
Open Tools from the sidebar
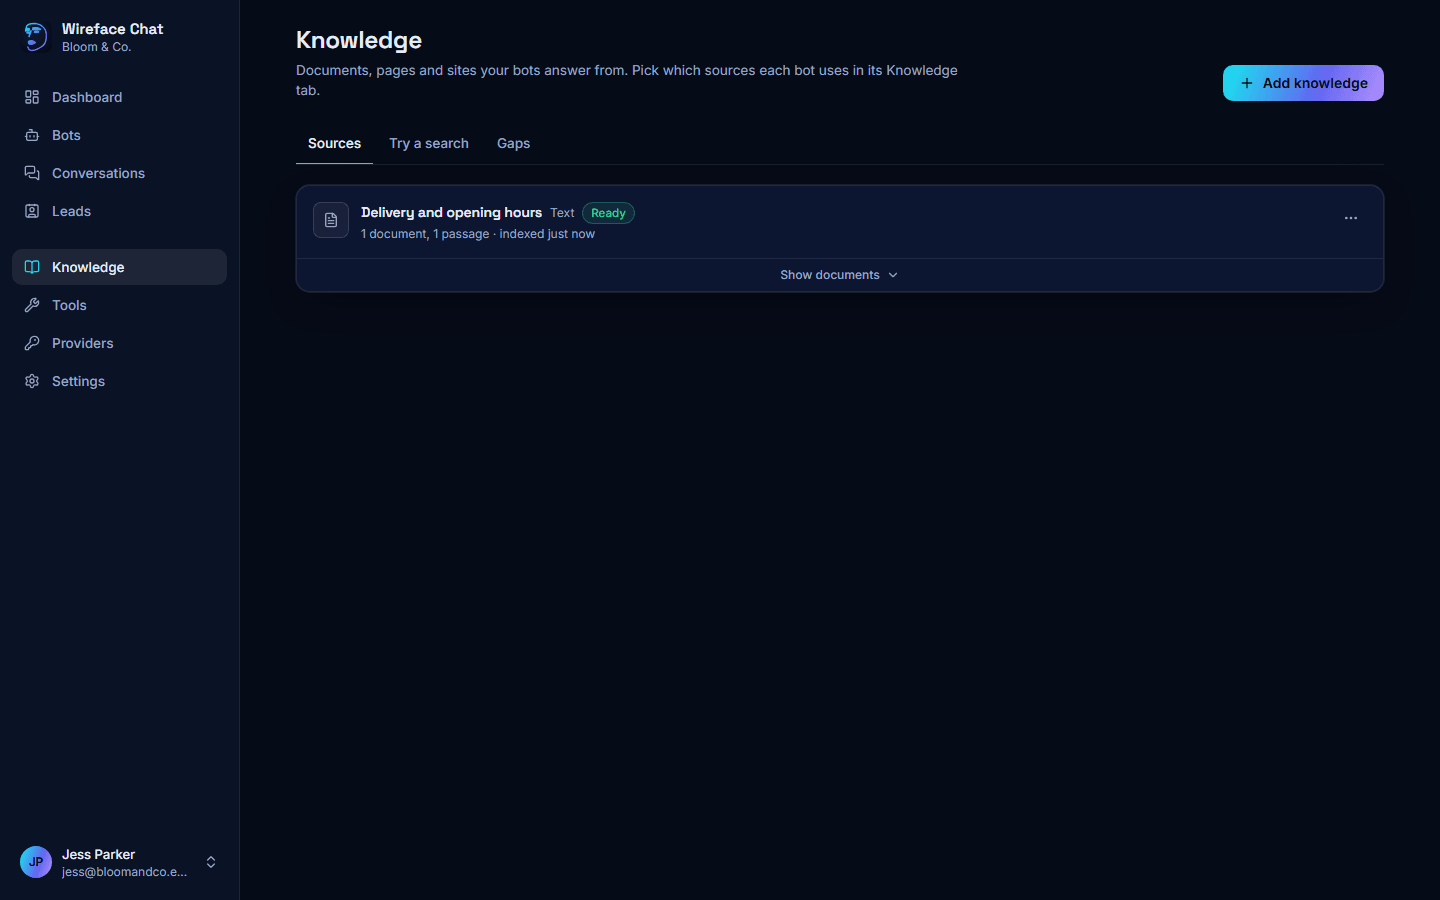119,305
